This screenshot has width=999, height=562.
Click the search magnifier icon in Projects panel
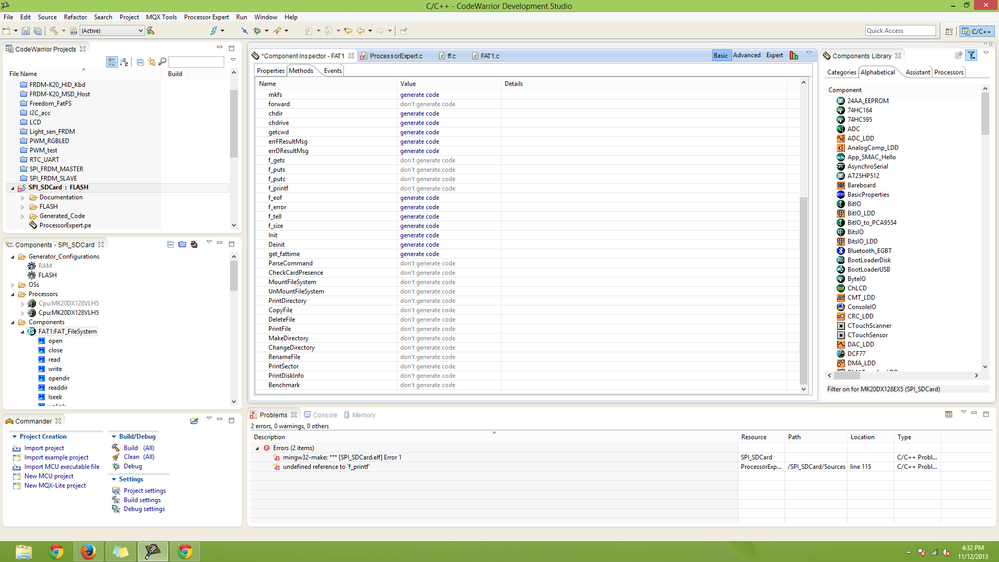tap(162, 62)
